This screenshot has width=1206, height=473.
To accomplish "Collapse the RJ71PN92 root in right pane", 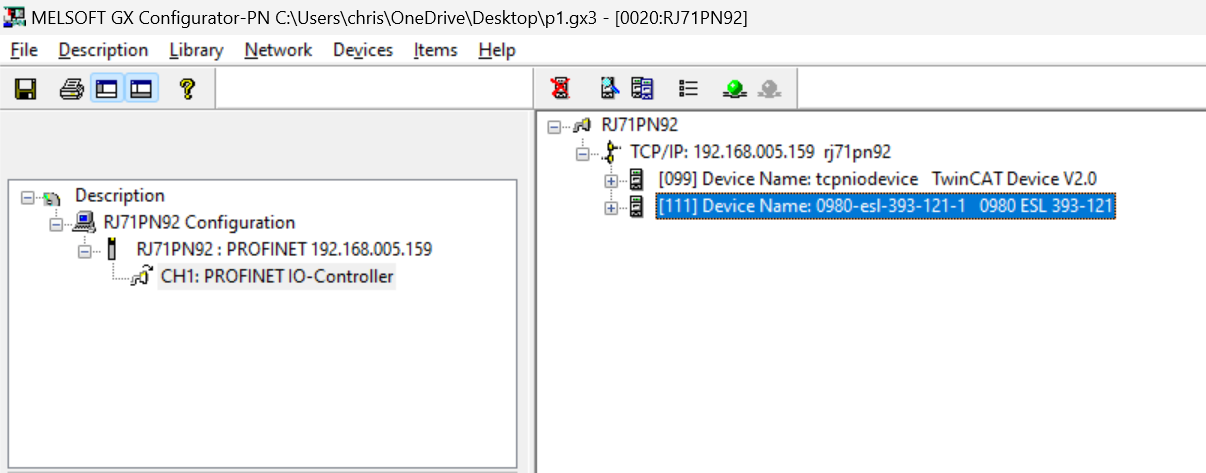I will pyautogui.click(x=554, y=127).
